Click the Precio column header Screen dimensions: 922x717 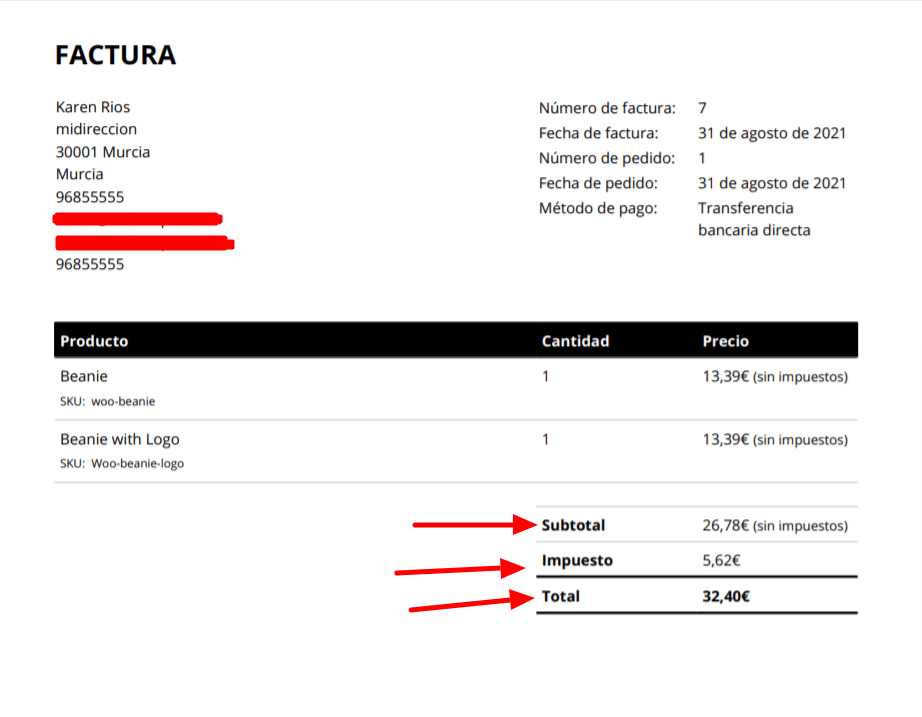(726, 341)
